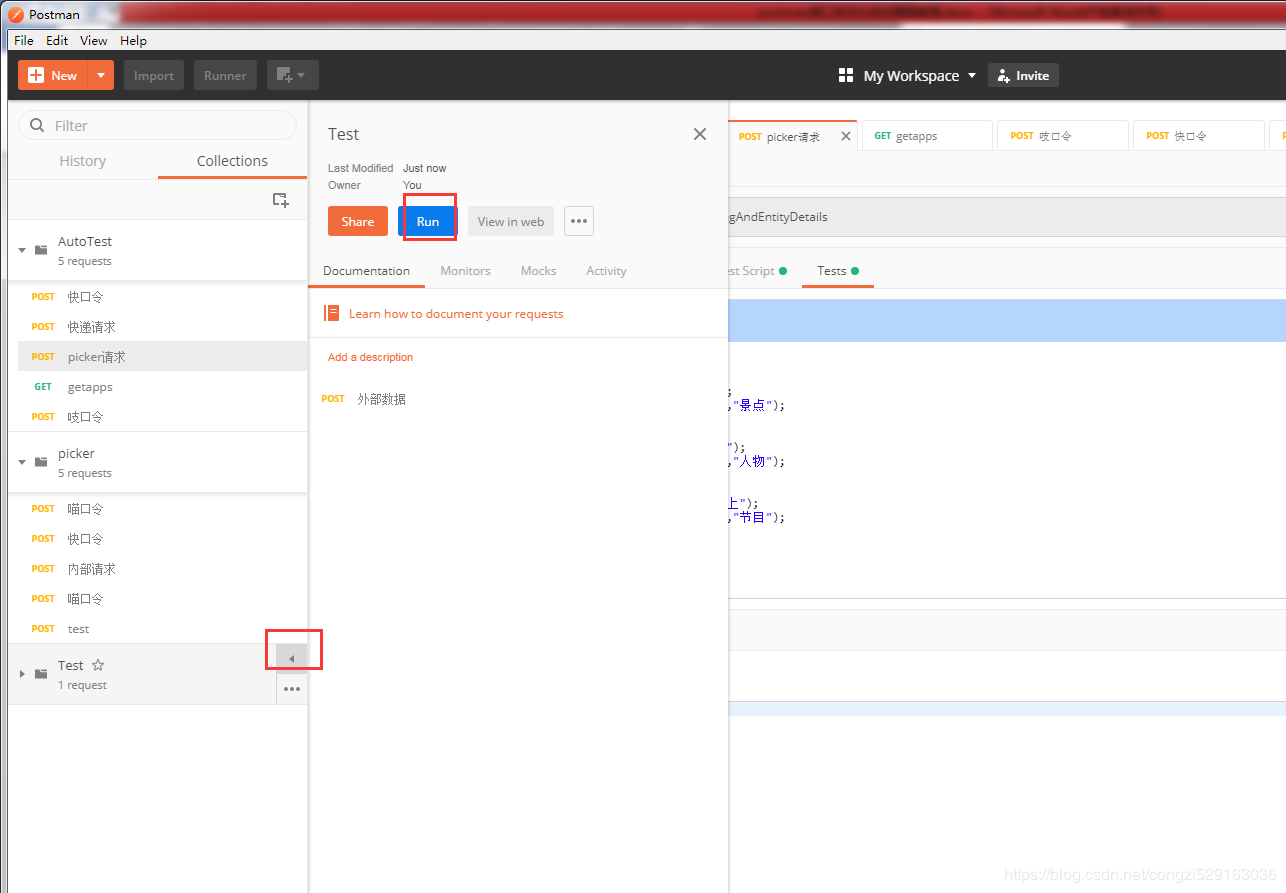1286x893 pixels.
Task: Open the more actions button beside View in web
Action: 579,221
